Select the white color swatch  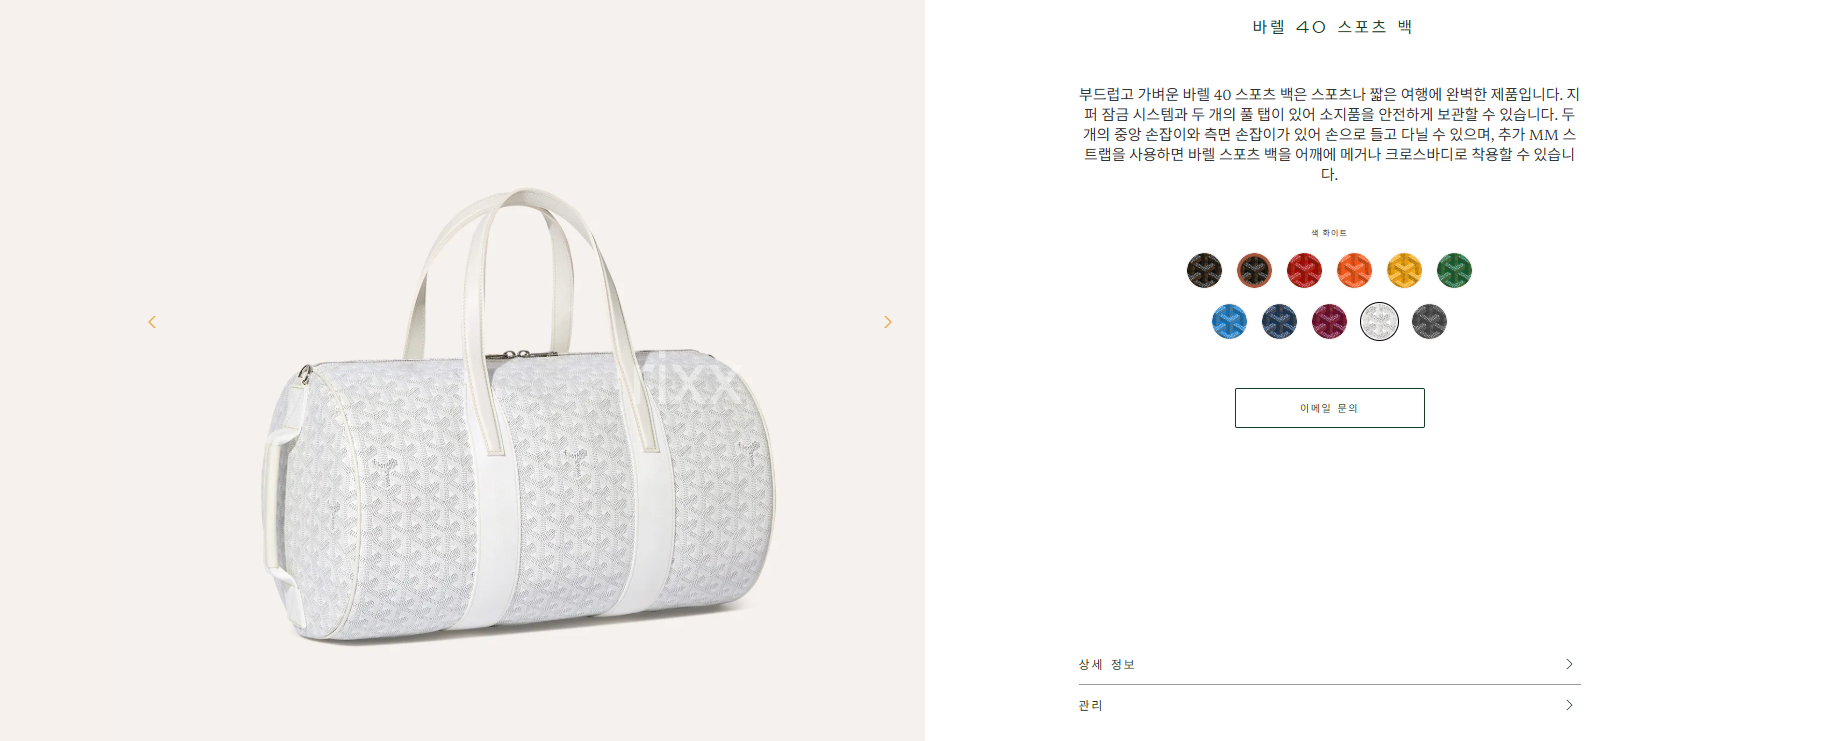[x=1379, y=321]
